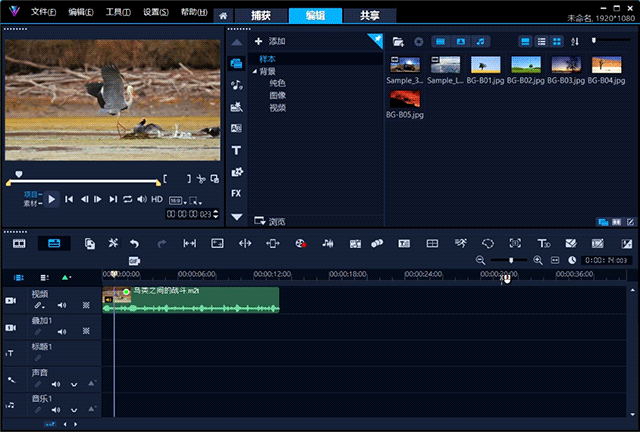The image size is (640, 432).
Task: Collapse the 背景 tree node
Action: point(255,71)
